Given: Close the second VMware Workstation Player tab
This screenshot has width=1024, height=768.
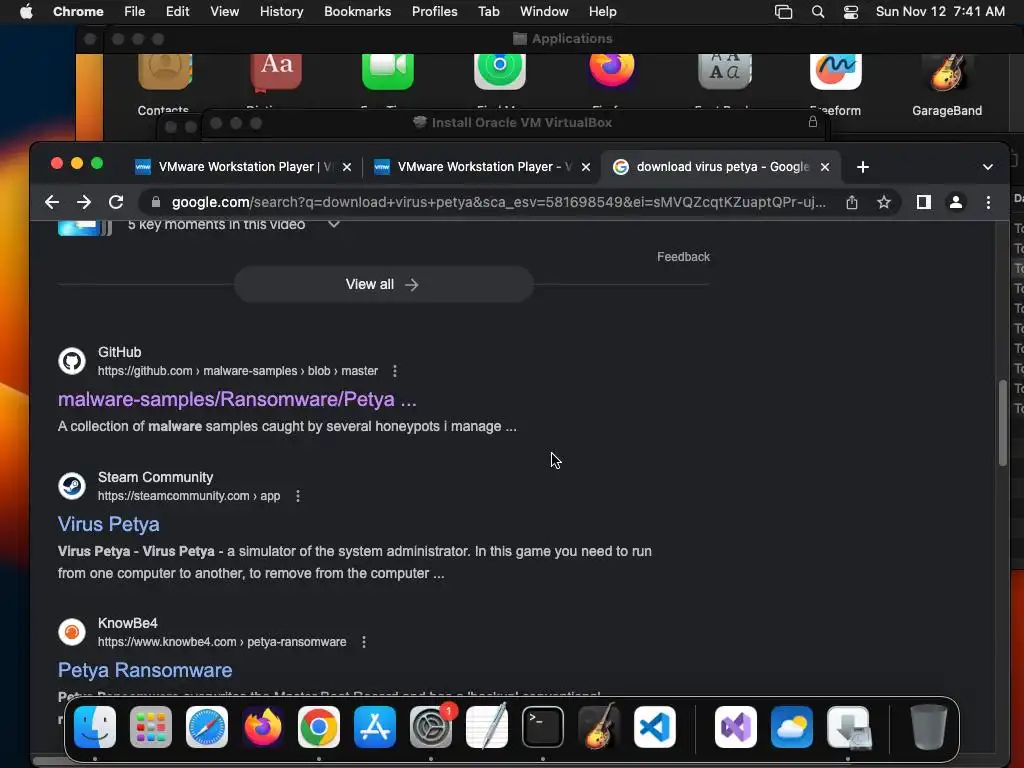Looking at the screenshot, I should (586, 167).
